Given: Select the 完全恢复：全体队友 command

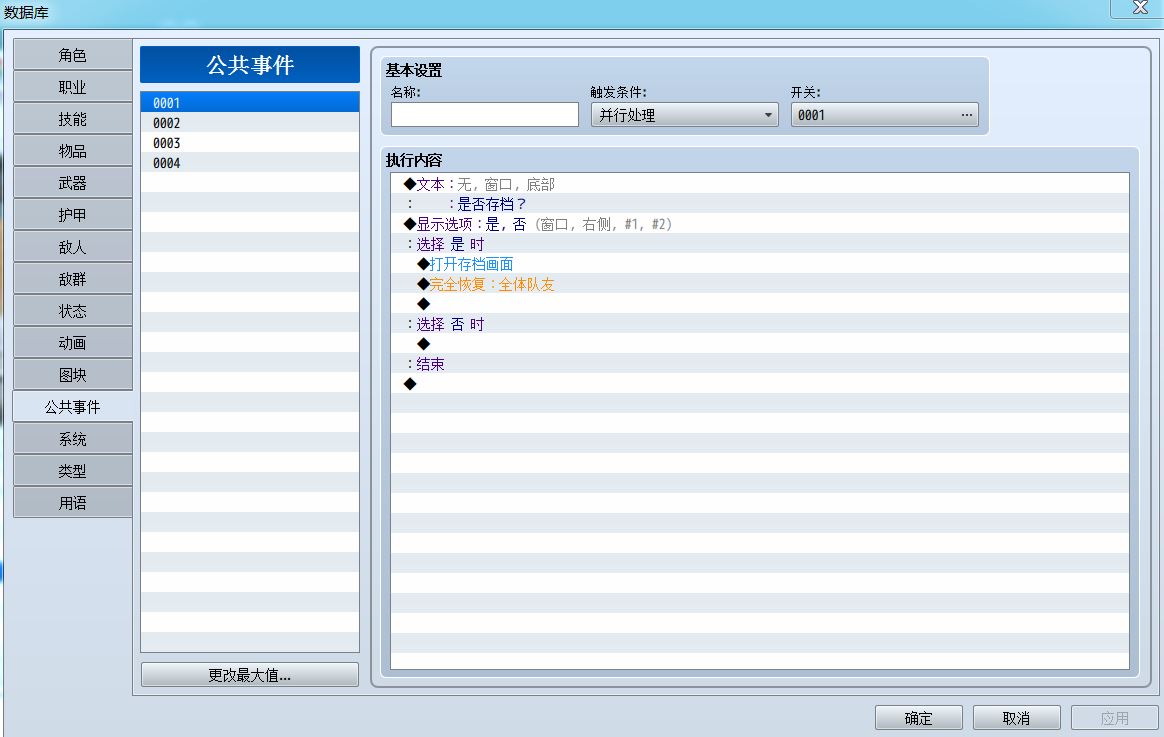Looking at the screenshot, I should coord(760,284).
